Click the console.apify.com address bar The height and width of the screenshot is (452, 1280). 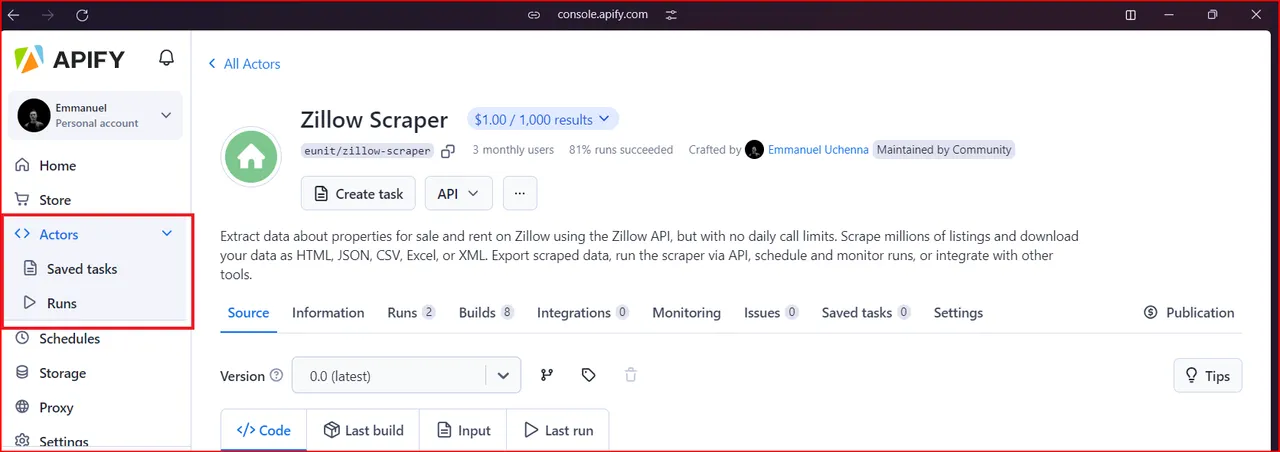coord(603,15)
